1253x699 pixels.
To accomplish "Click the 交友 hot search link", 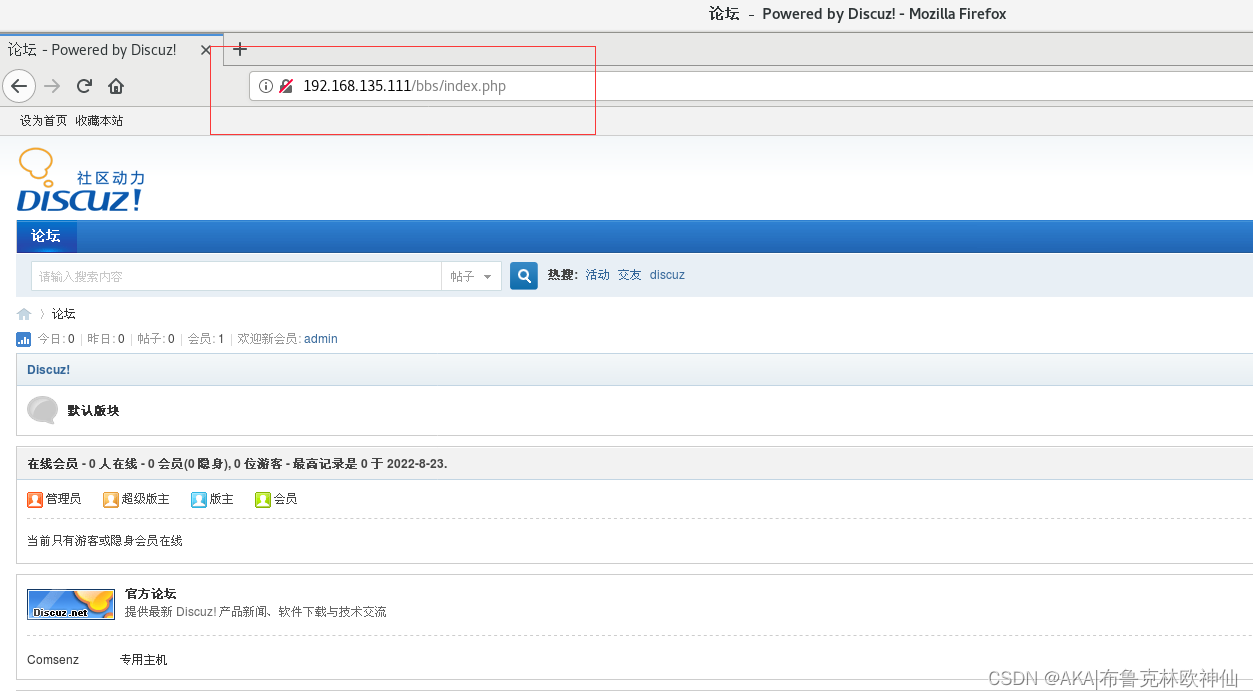I will (630, 275).
